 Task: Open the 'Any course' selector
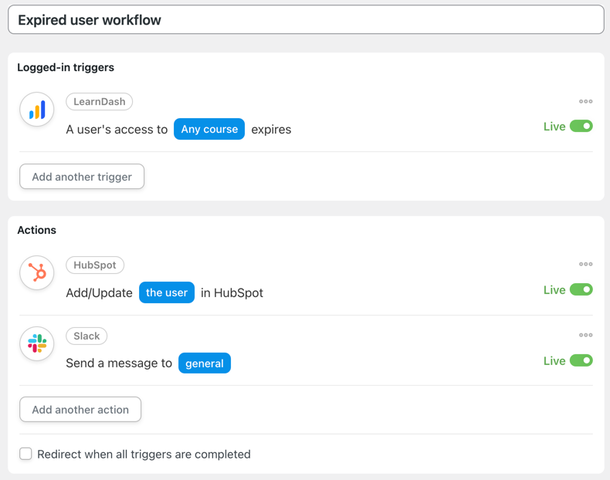[x=209, y=129]
